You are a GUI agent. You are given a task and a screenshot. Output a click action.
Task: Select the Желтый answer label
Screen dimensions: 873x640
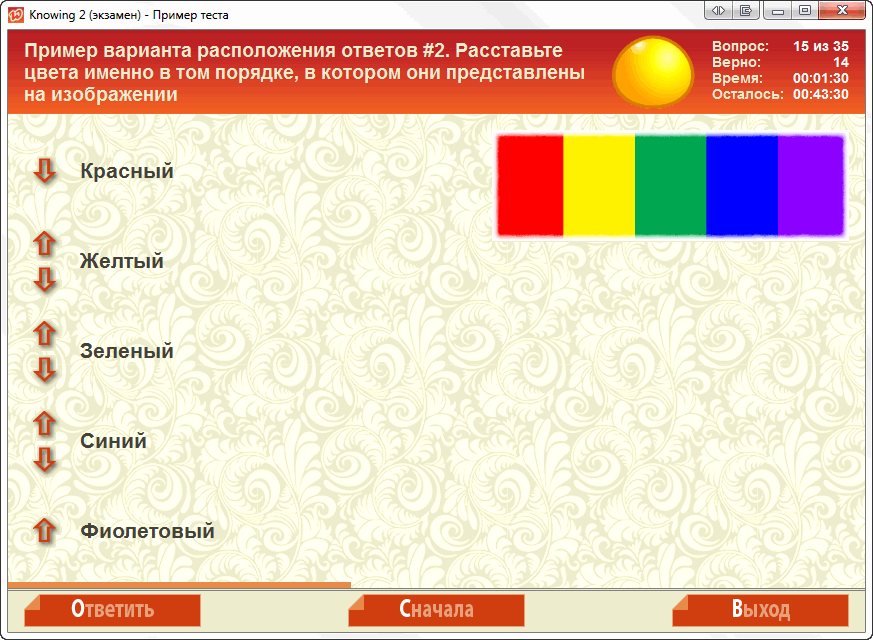122,261
